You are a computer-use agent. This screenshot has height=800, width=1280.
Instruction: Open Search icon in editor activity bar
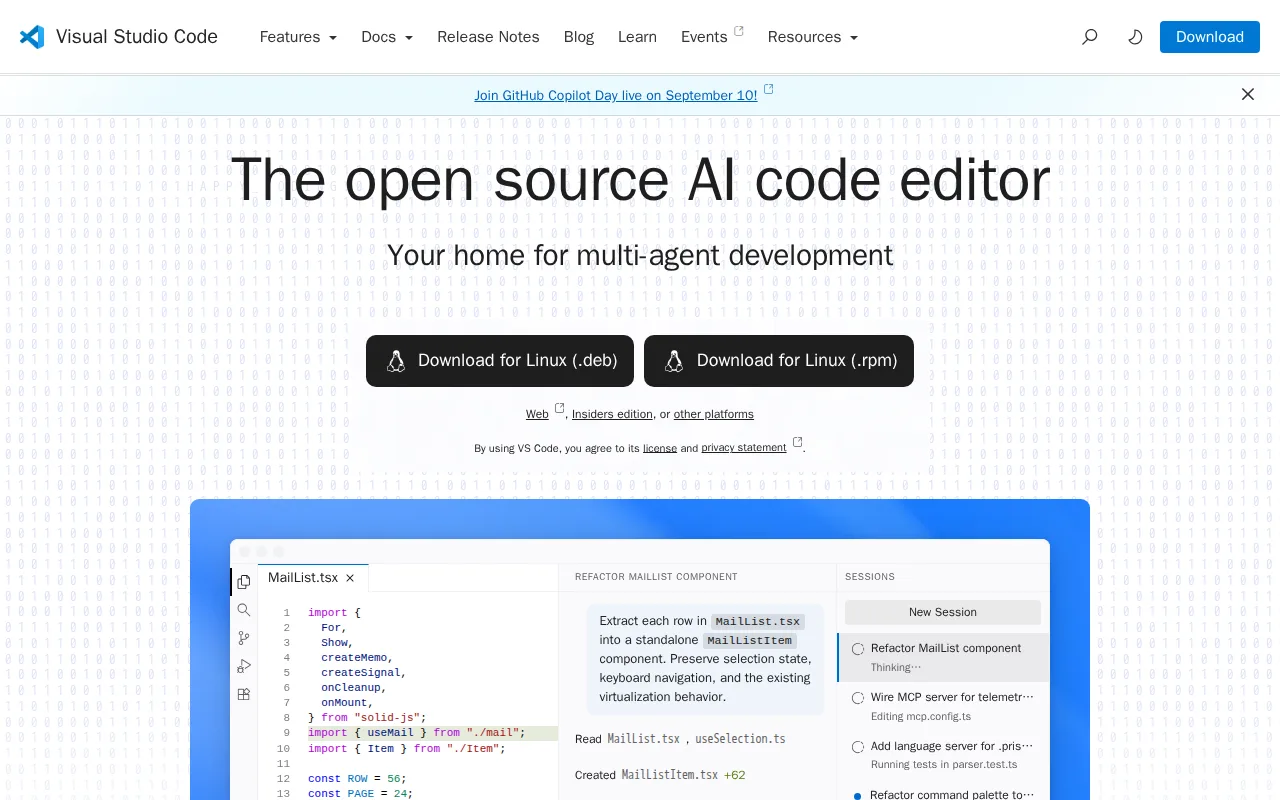244,609
